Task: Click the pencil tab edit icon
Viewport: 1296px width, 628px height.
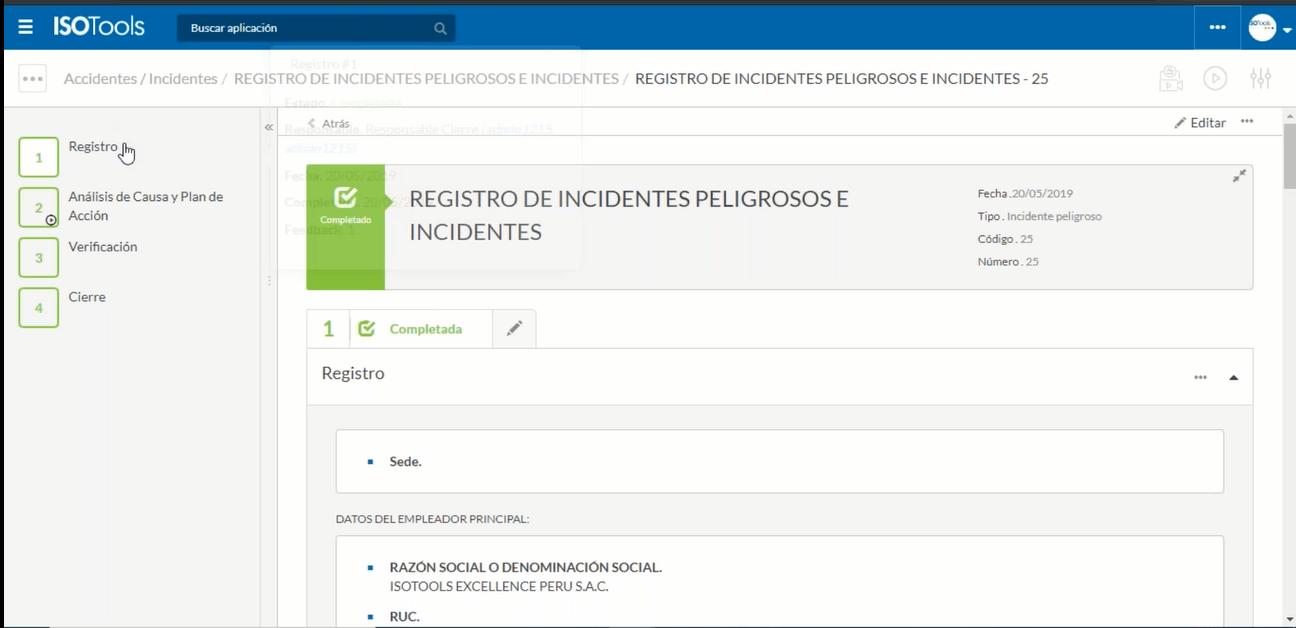Action: click(514, 329)
